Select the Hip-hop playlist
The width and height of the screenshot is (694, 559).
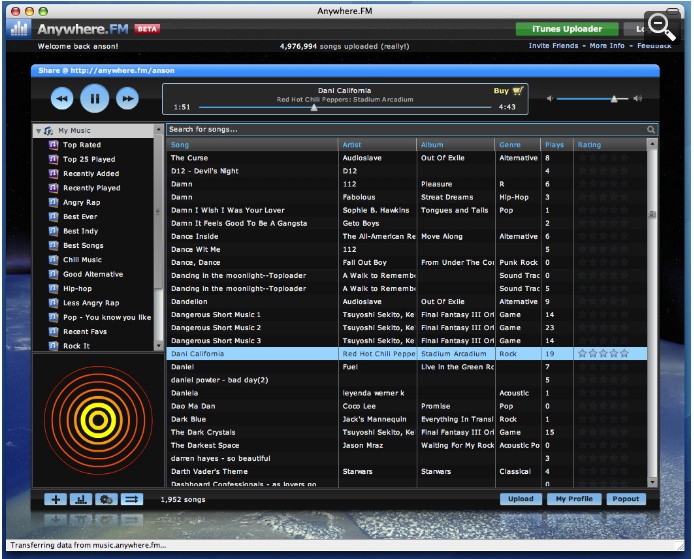coord(77,289)
